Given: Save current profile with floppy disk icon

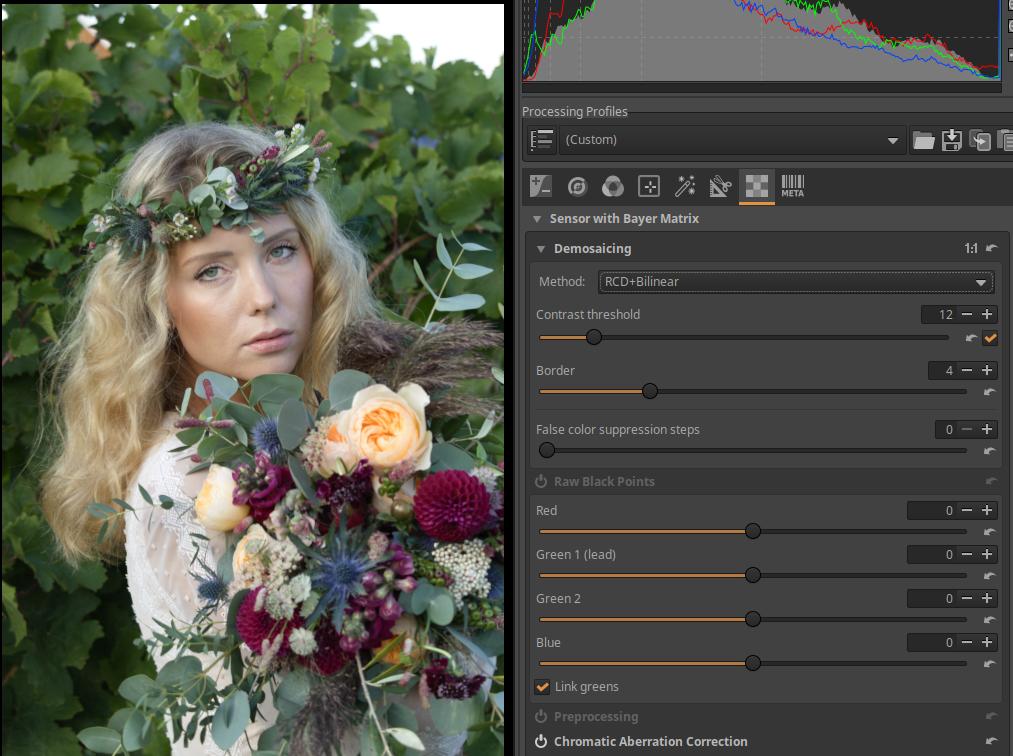Looking at the screenshot, I should 952,141.
